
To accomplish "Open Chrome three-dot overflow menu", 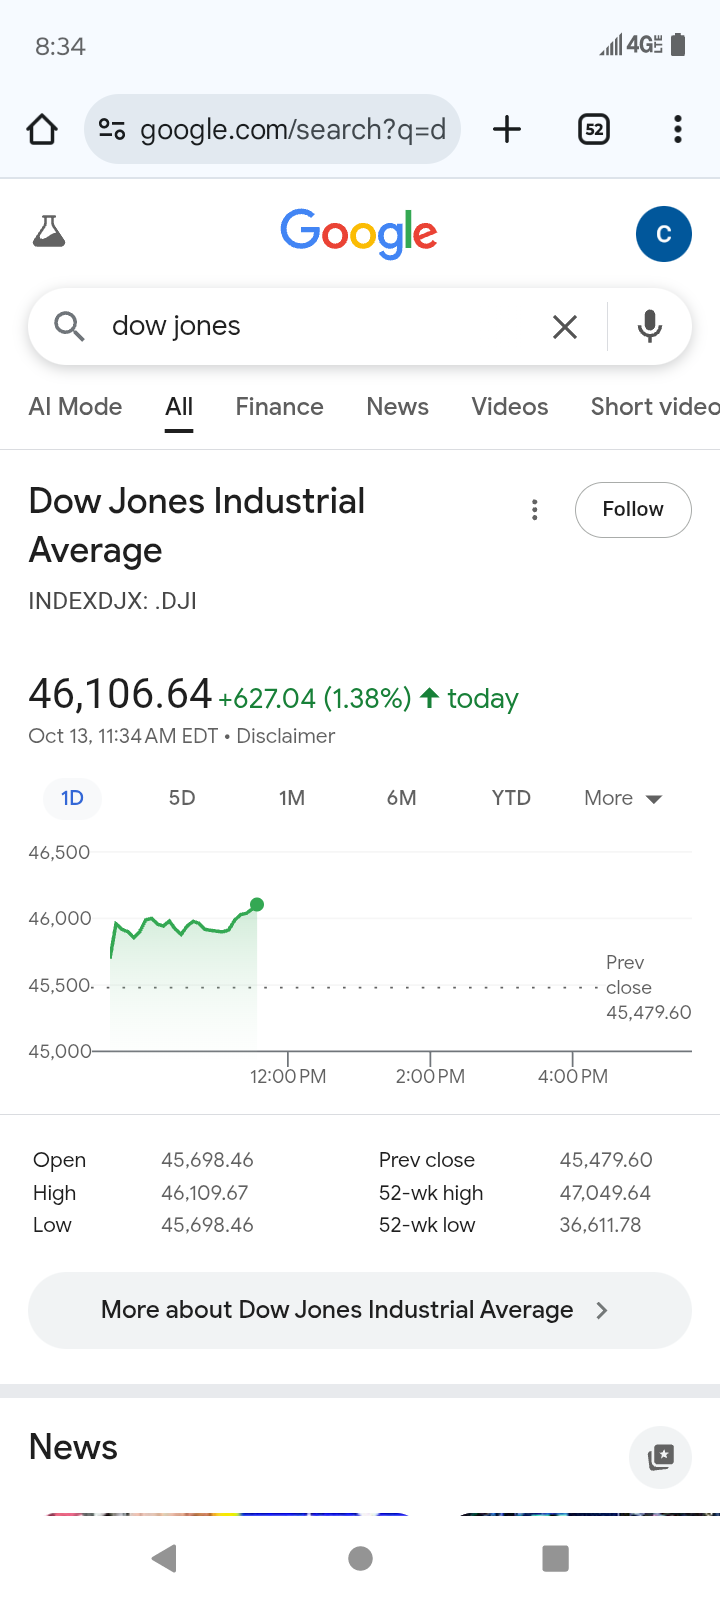I will [x=677, y=129].
